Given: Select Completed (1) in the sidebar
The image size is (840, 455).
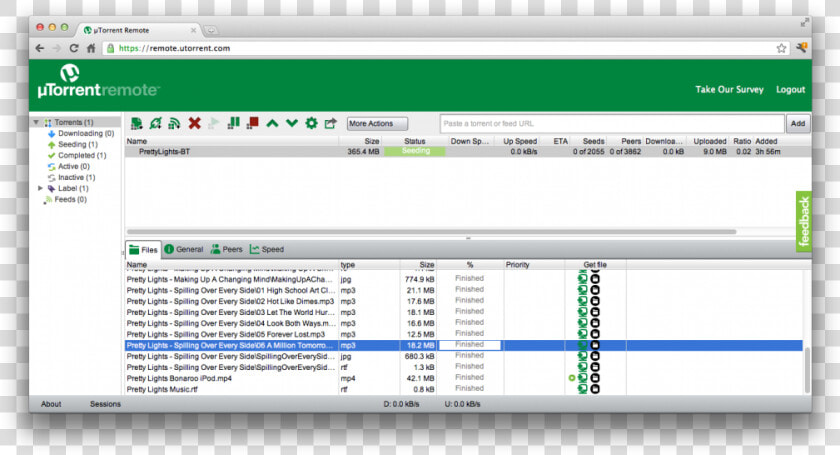Looking at the screenshot, I should click(82, 155).
